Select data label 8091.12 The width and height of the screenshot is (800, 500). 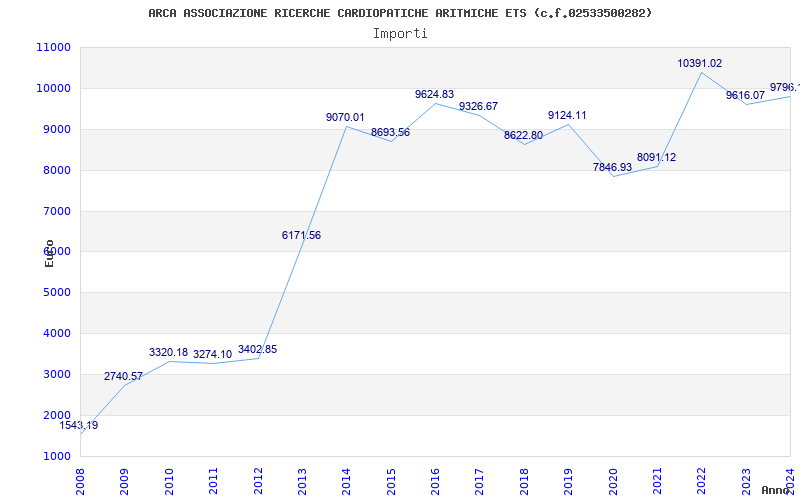(657, 157)
